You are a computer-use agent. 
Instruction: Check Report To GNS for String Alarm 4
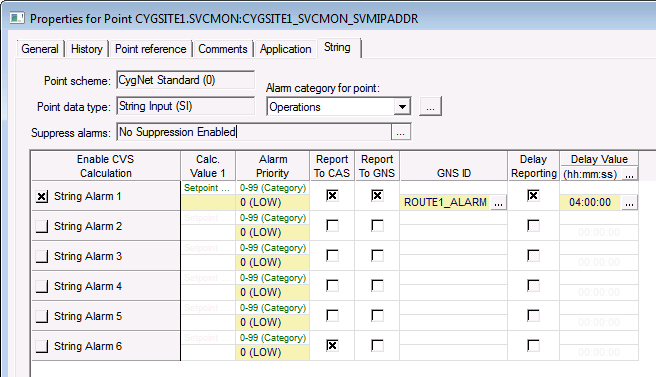[377, 285]
